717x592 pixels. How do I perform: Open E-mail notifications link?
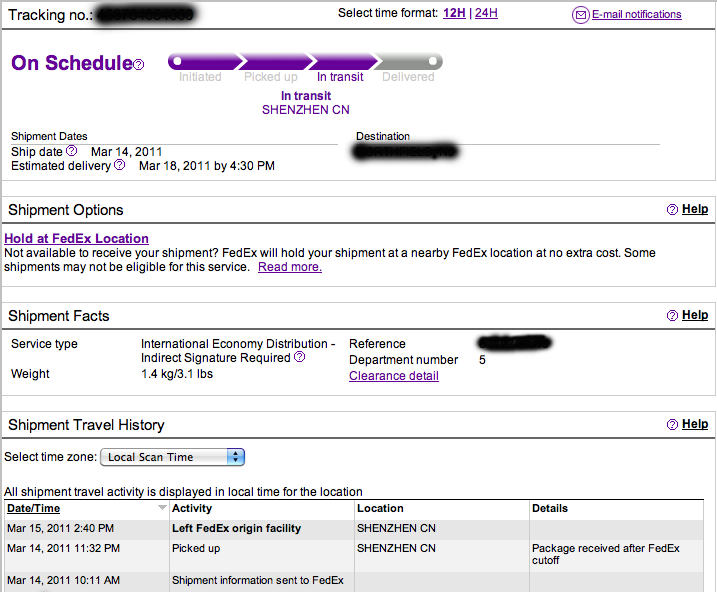[637, 15]
